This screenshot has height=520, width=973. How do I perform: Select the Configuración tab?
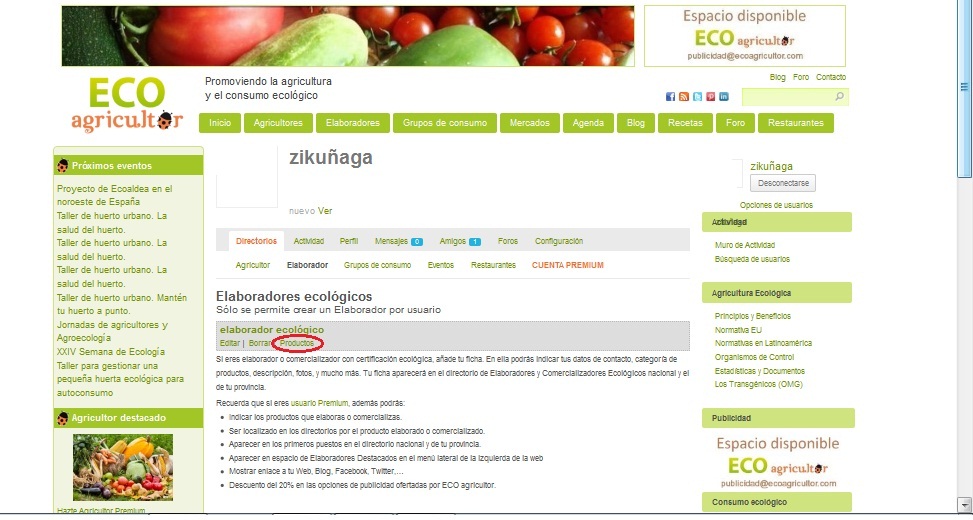558,241
